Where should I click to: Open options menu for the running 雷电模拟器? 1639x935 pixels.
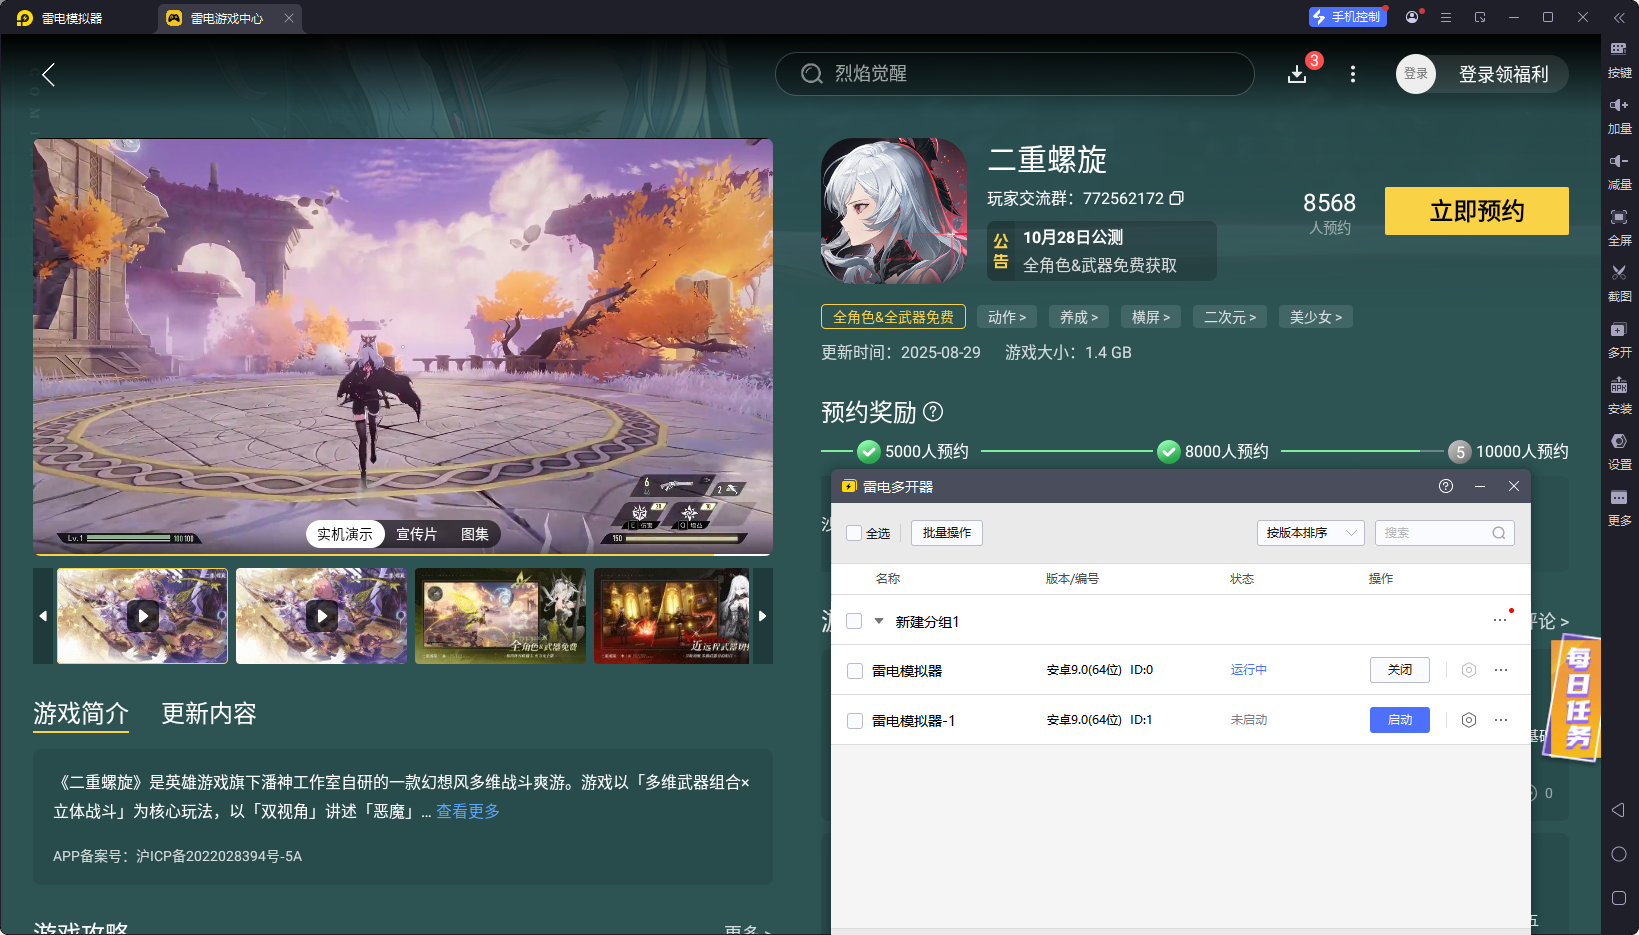pyautogui.click(x=1500, y=670)
